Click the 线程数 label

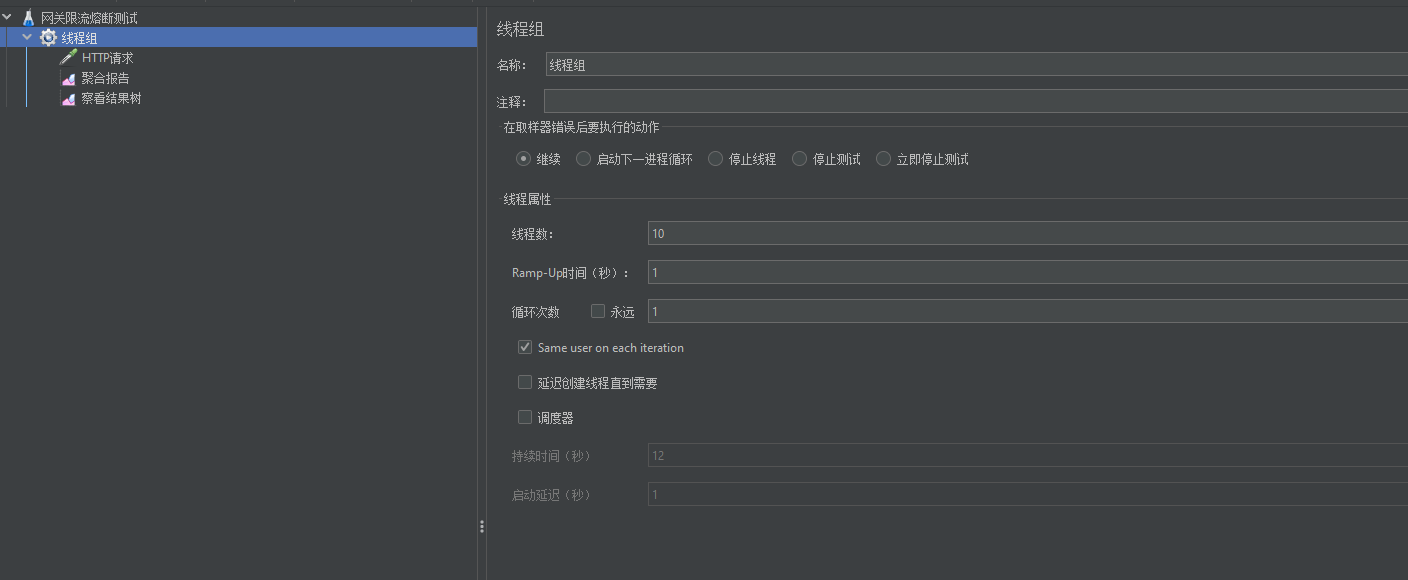[532, 234]
